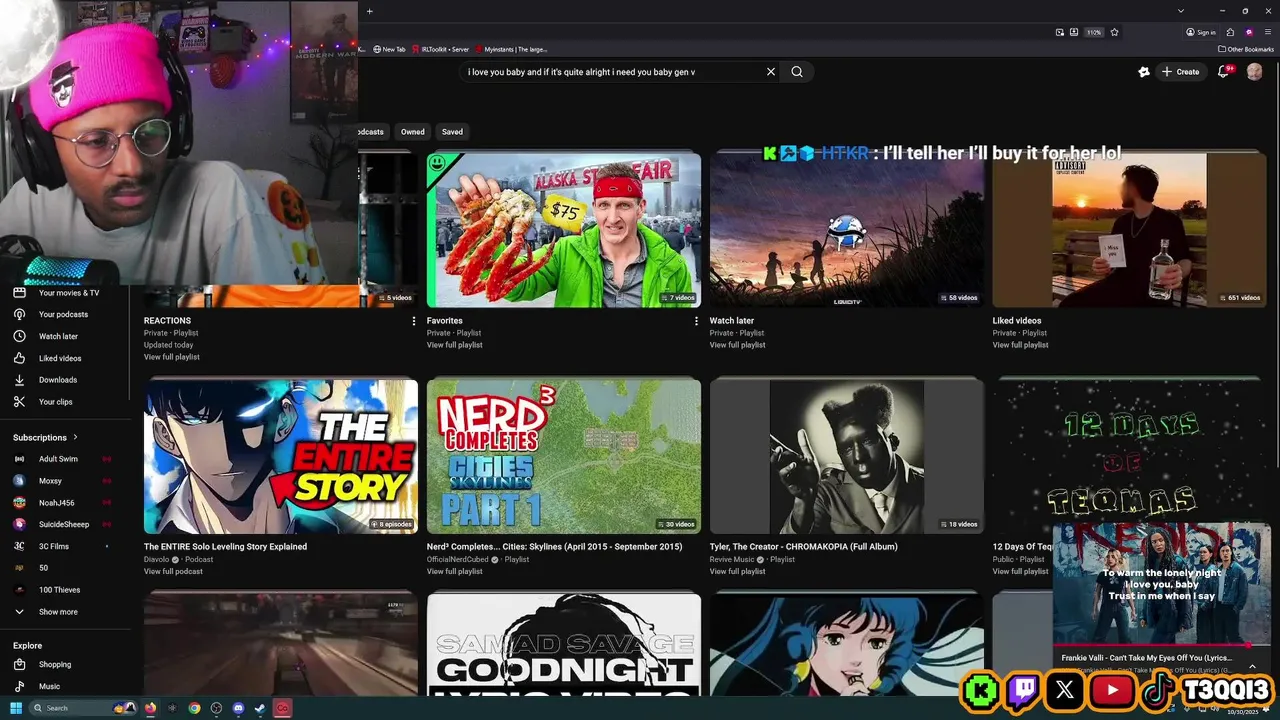Open the Diavolo channel link
This screenshot has width=1280, height=720.
pos(158,559)
